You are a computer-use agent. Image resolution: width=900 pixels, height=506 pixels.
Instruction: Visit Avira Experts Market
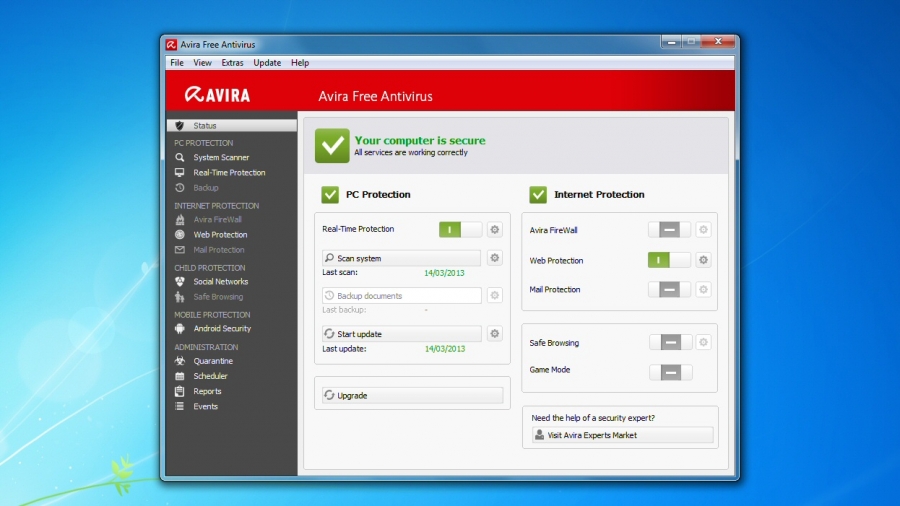pyautogui.click(x=622, y=435)
